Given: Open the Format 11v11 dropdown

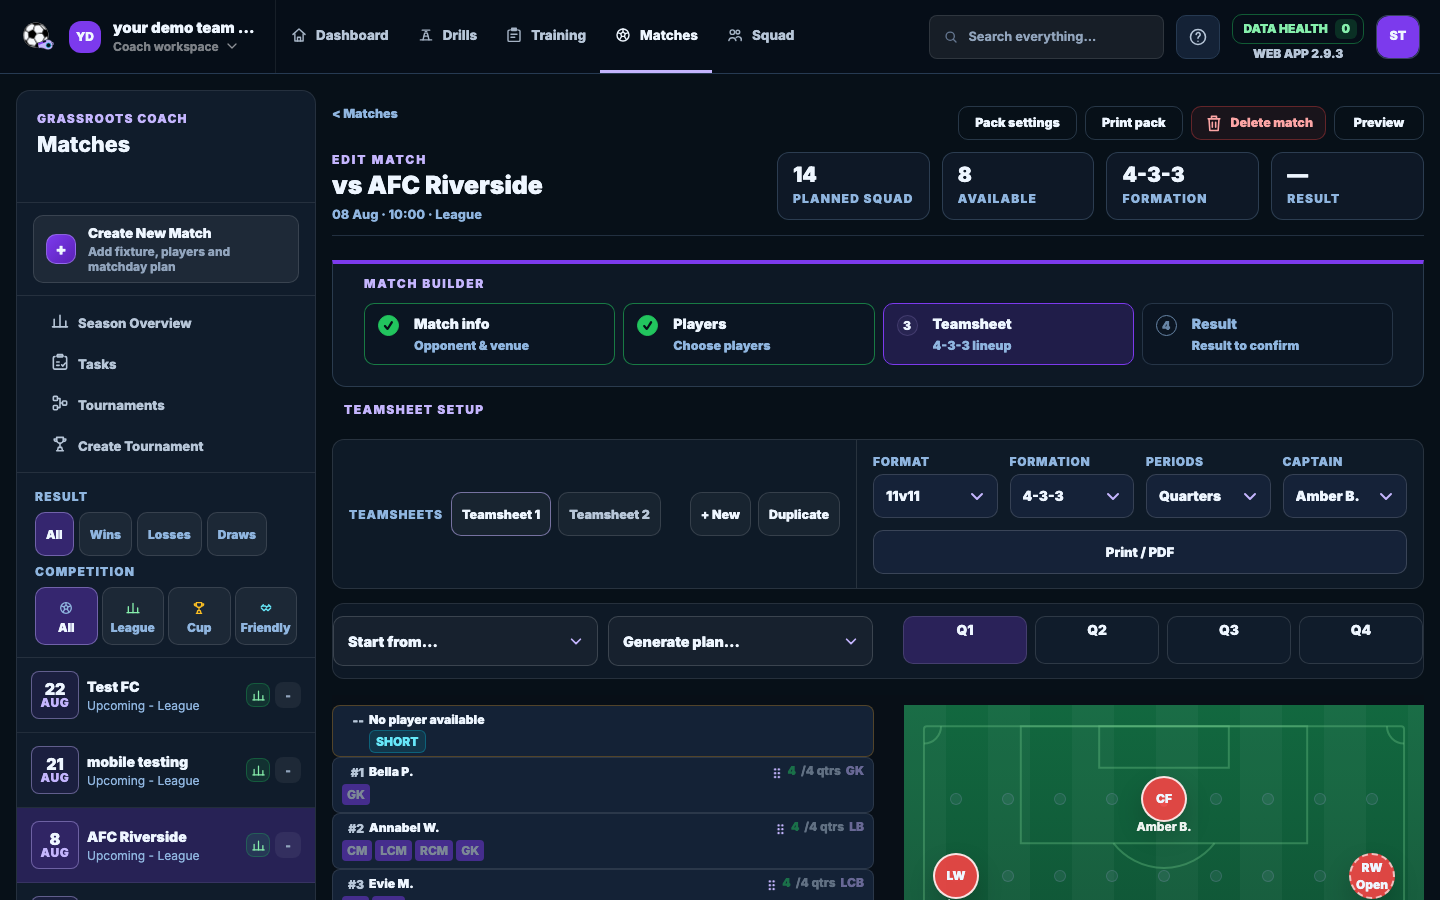Looking at the screenshot, I should (935, 496).
